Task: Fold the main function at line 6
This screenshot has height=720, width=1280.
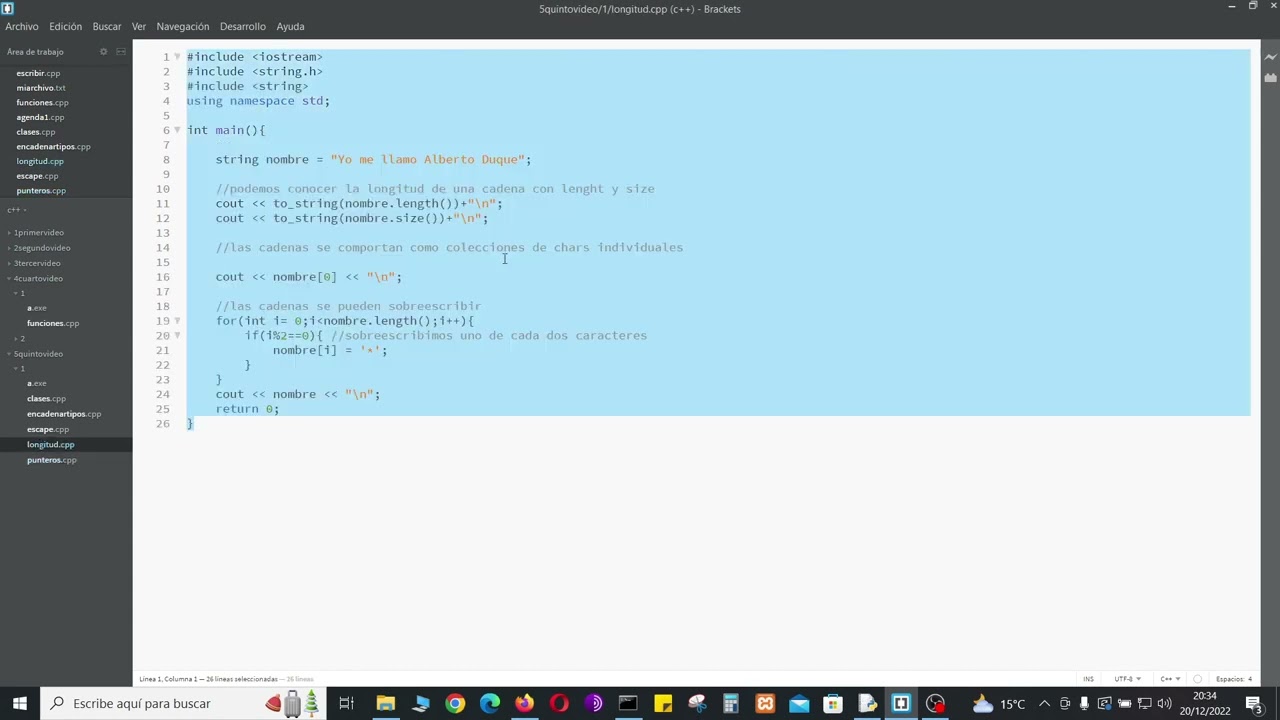Action: pos(177,130)
